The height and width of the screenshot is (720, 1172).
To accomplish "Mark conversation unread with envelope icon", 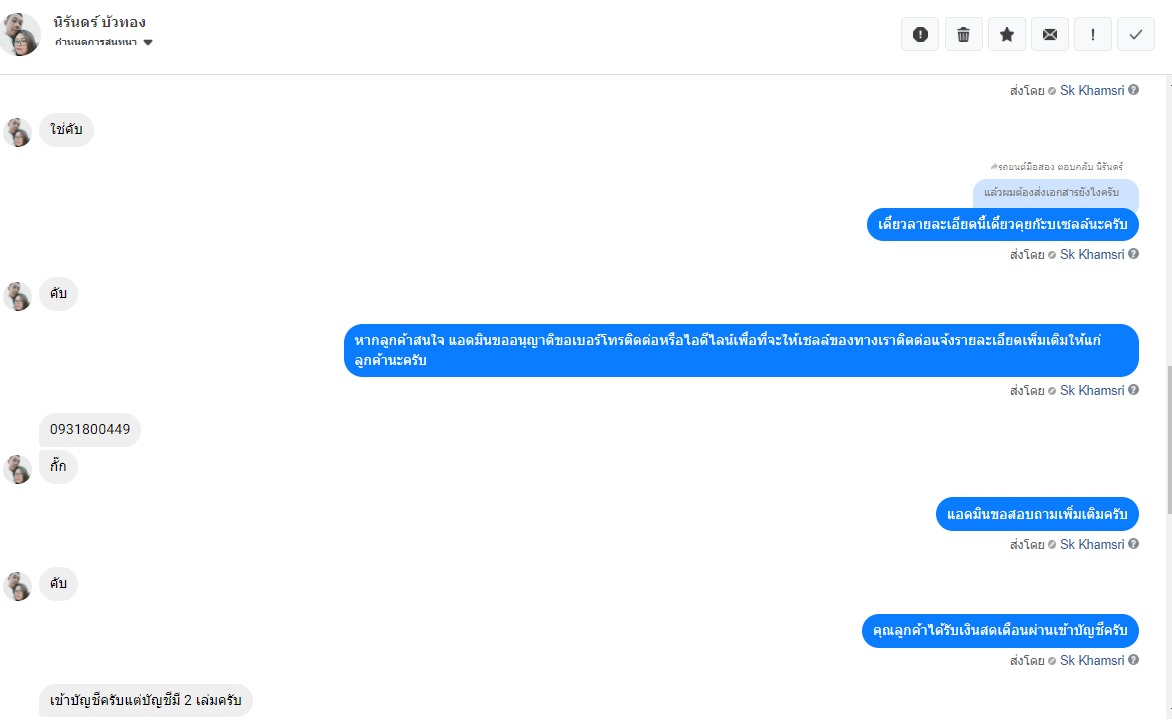I will click(1049, 34).
